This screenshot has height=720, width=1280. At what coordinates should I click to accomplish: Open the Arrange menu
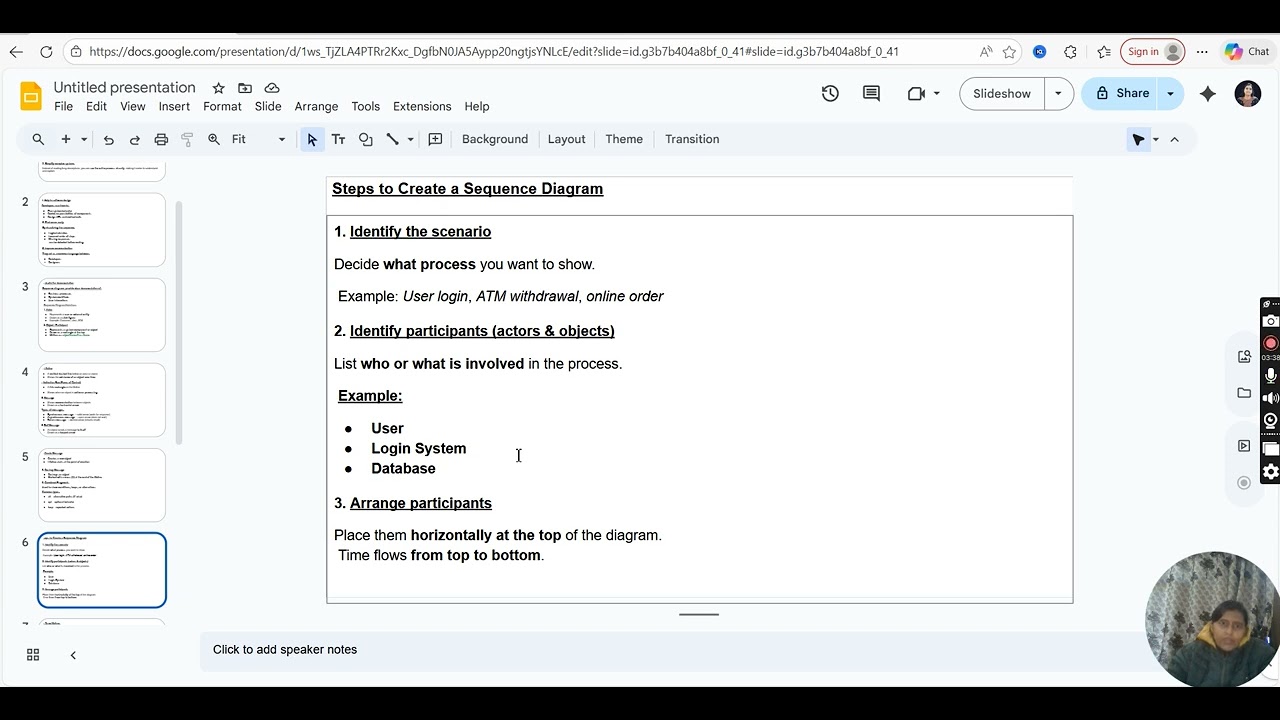click(x=316, y=106)
